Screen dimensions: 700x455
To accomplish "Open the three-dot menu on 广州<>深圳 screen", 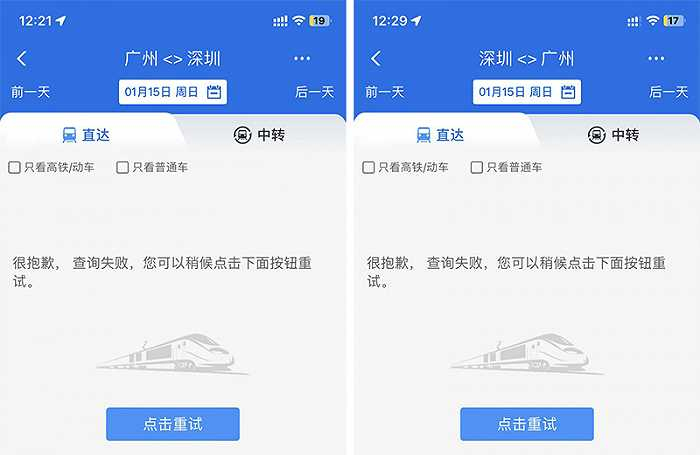I will pos(302,58).
